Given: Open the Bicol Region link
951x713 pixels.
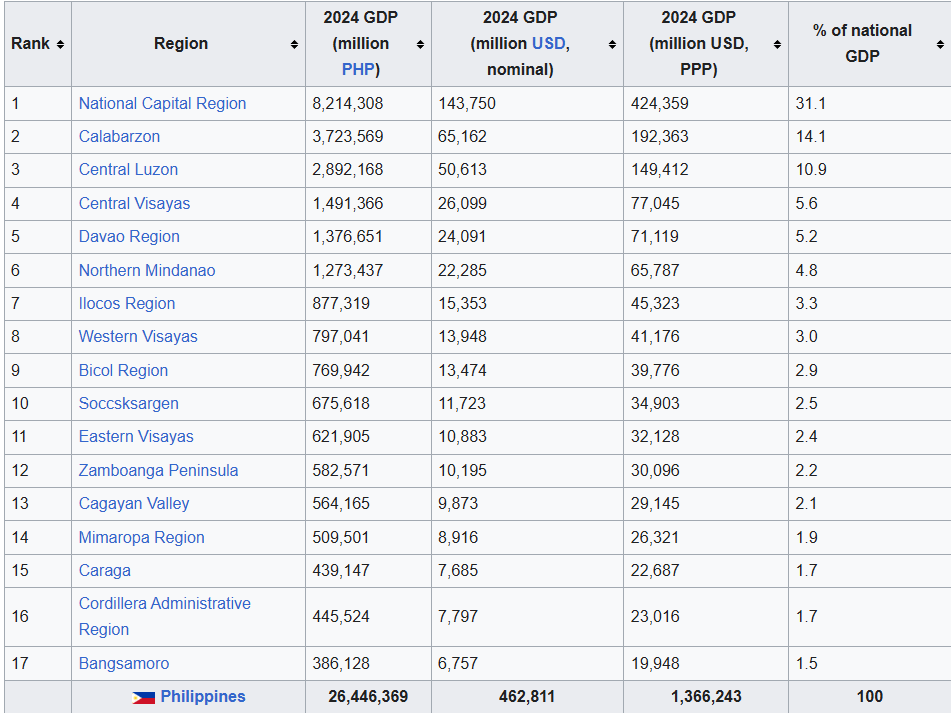Looking at the screenshot, I should click(x=123, y=370).
